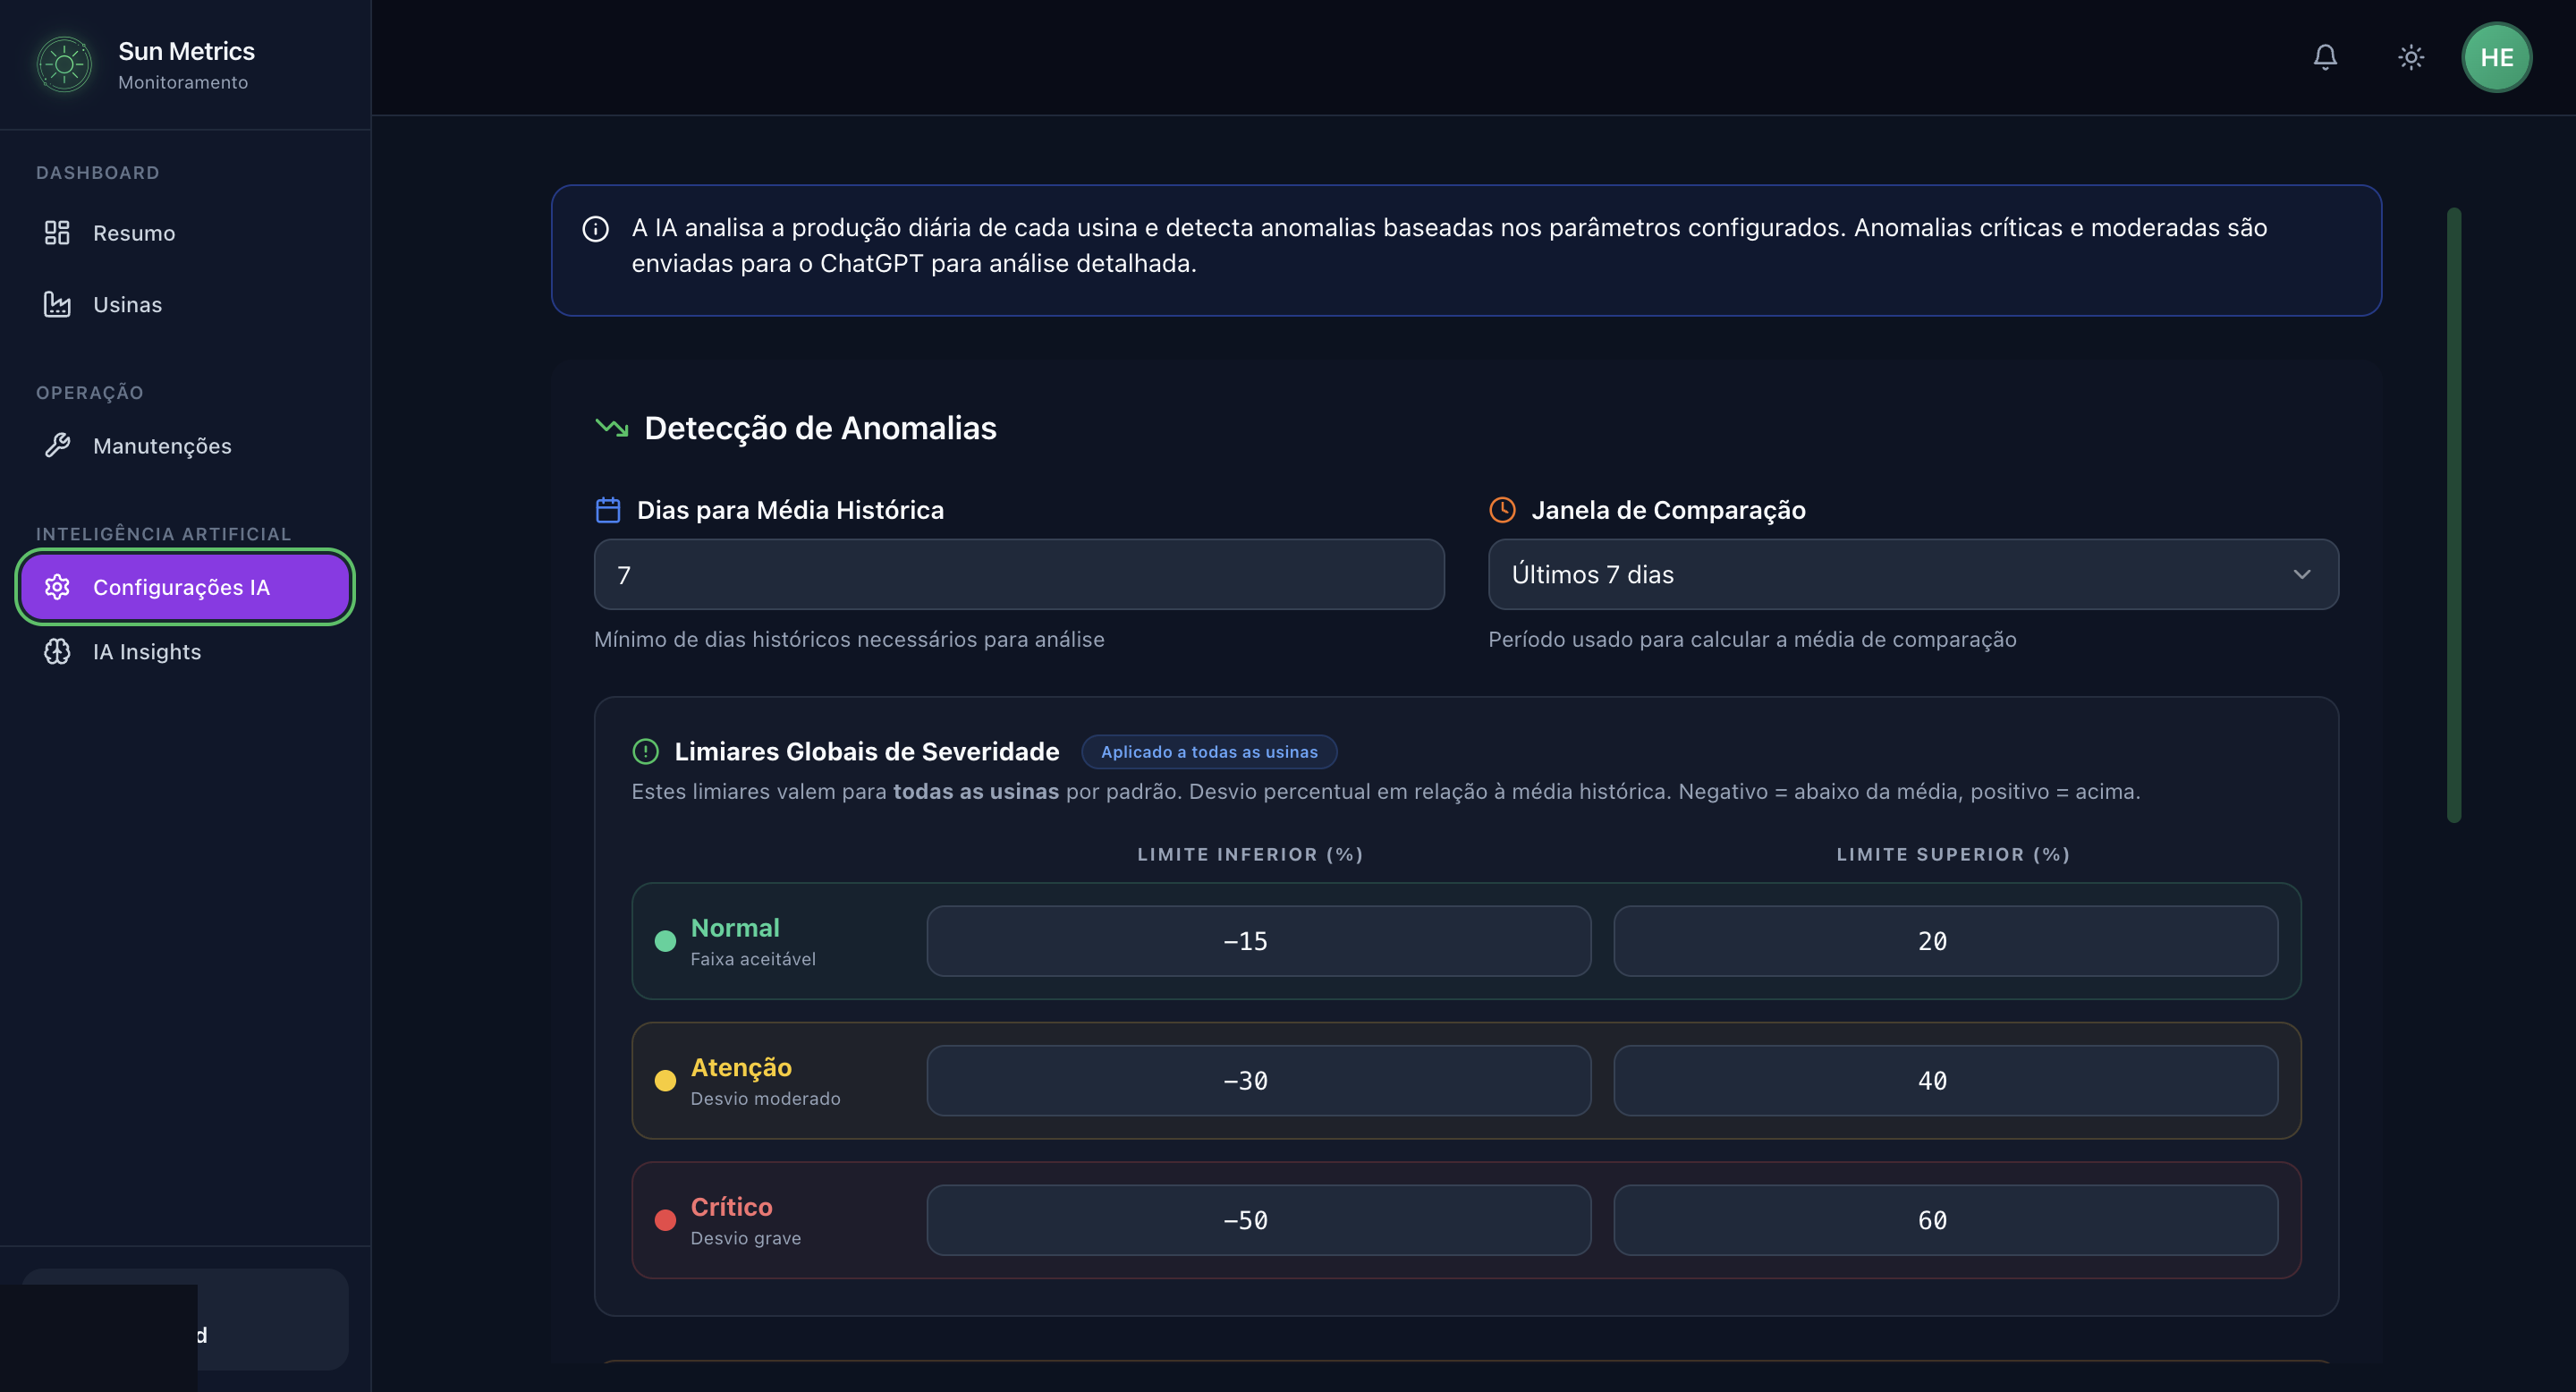2576x1392 pixels.
Task: Select the grid icon beside Resumo
Action: tap(57, 232)
